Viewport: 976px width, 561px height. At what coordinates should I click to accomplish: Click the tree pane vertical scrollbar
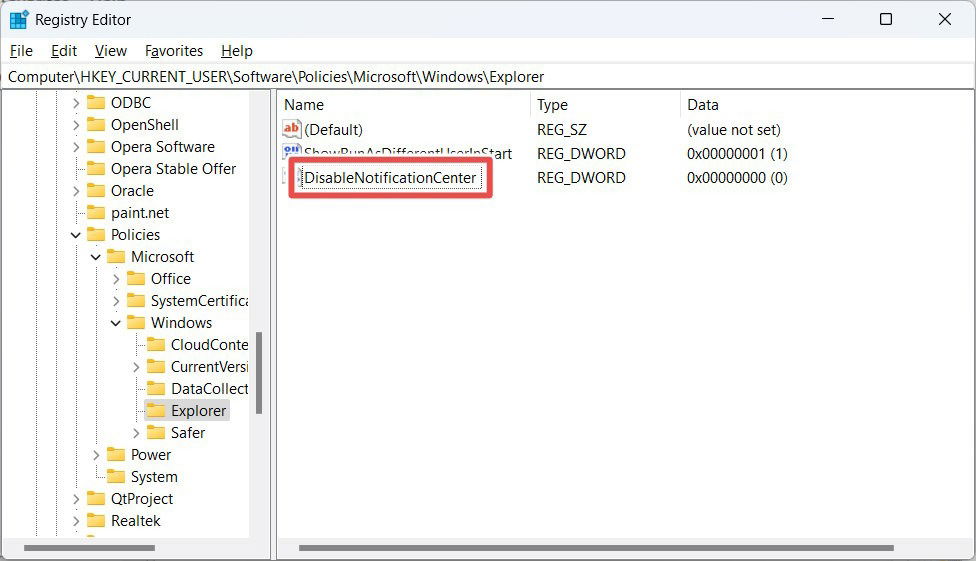(x=258, y=373)
